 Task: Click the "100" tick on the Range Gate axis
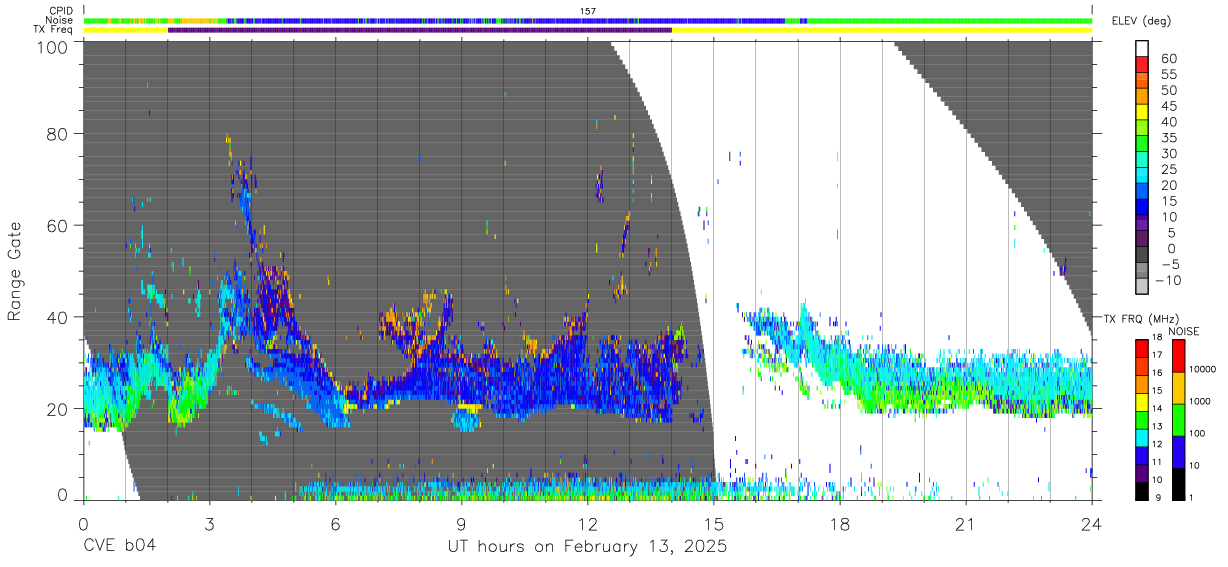(x=54, y=46)
